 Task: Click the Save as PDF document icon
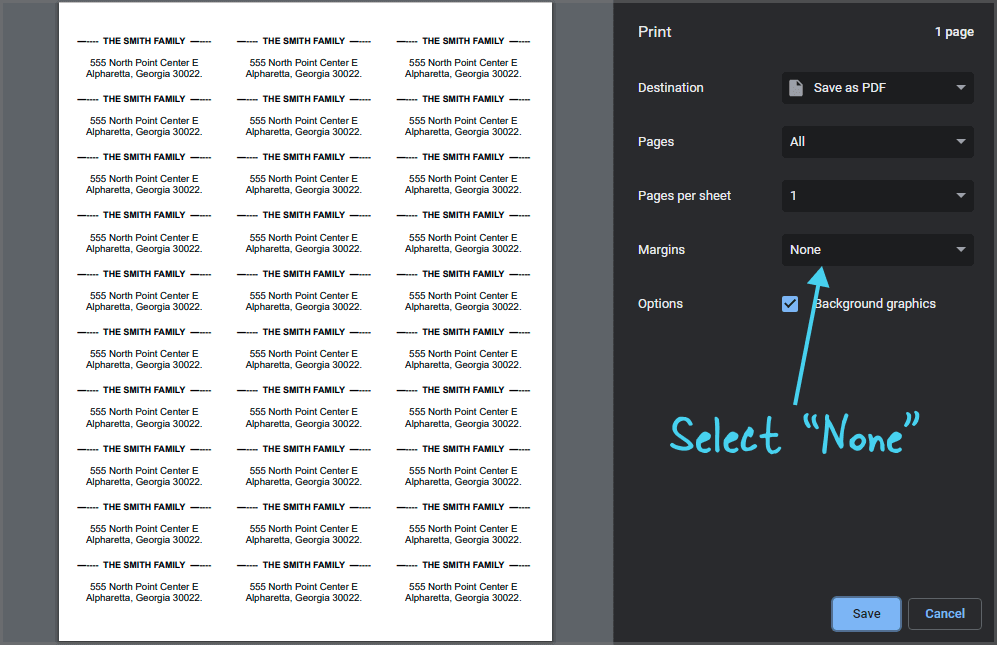(x=797, y=87)
